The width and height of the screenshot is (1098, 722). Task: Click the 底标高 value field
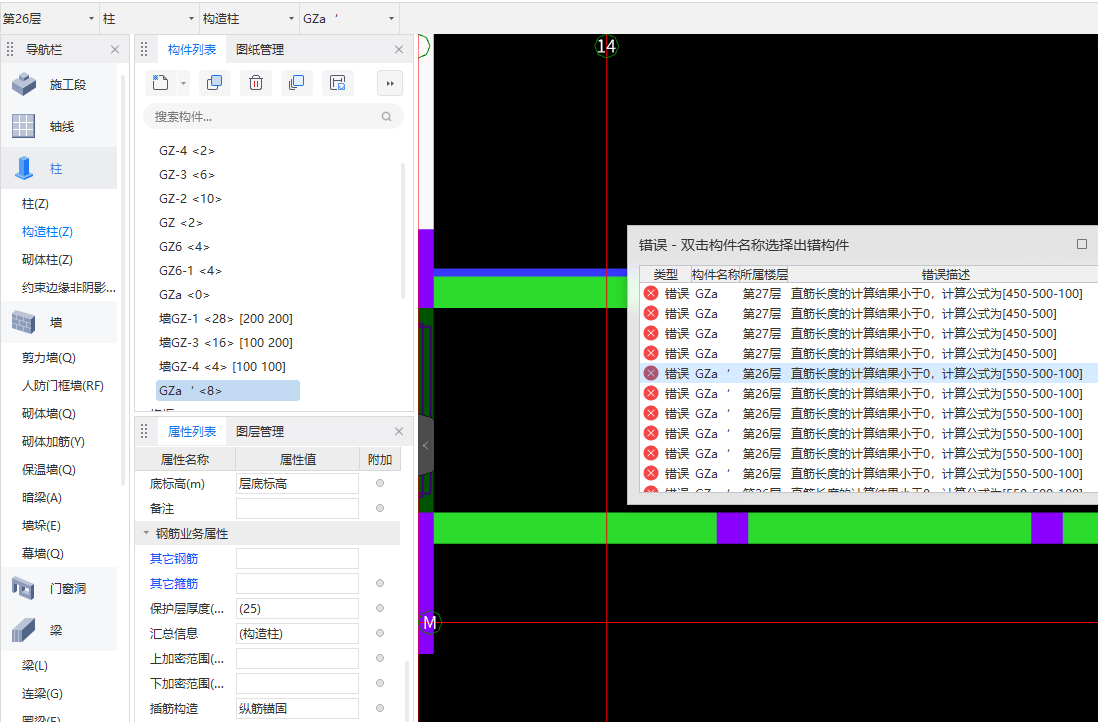coord(297,483)
